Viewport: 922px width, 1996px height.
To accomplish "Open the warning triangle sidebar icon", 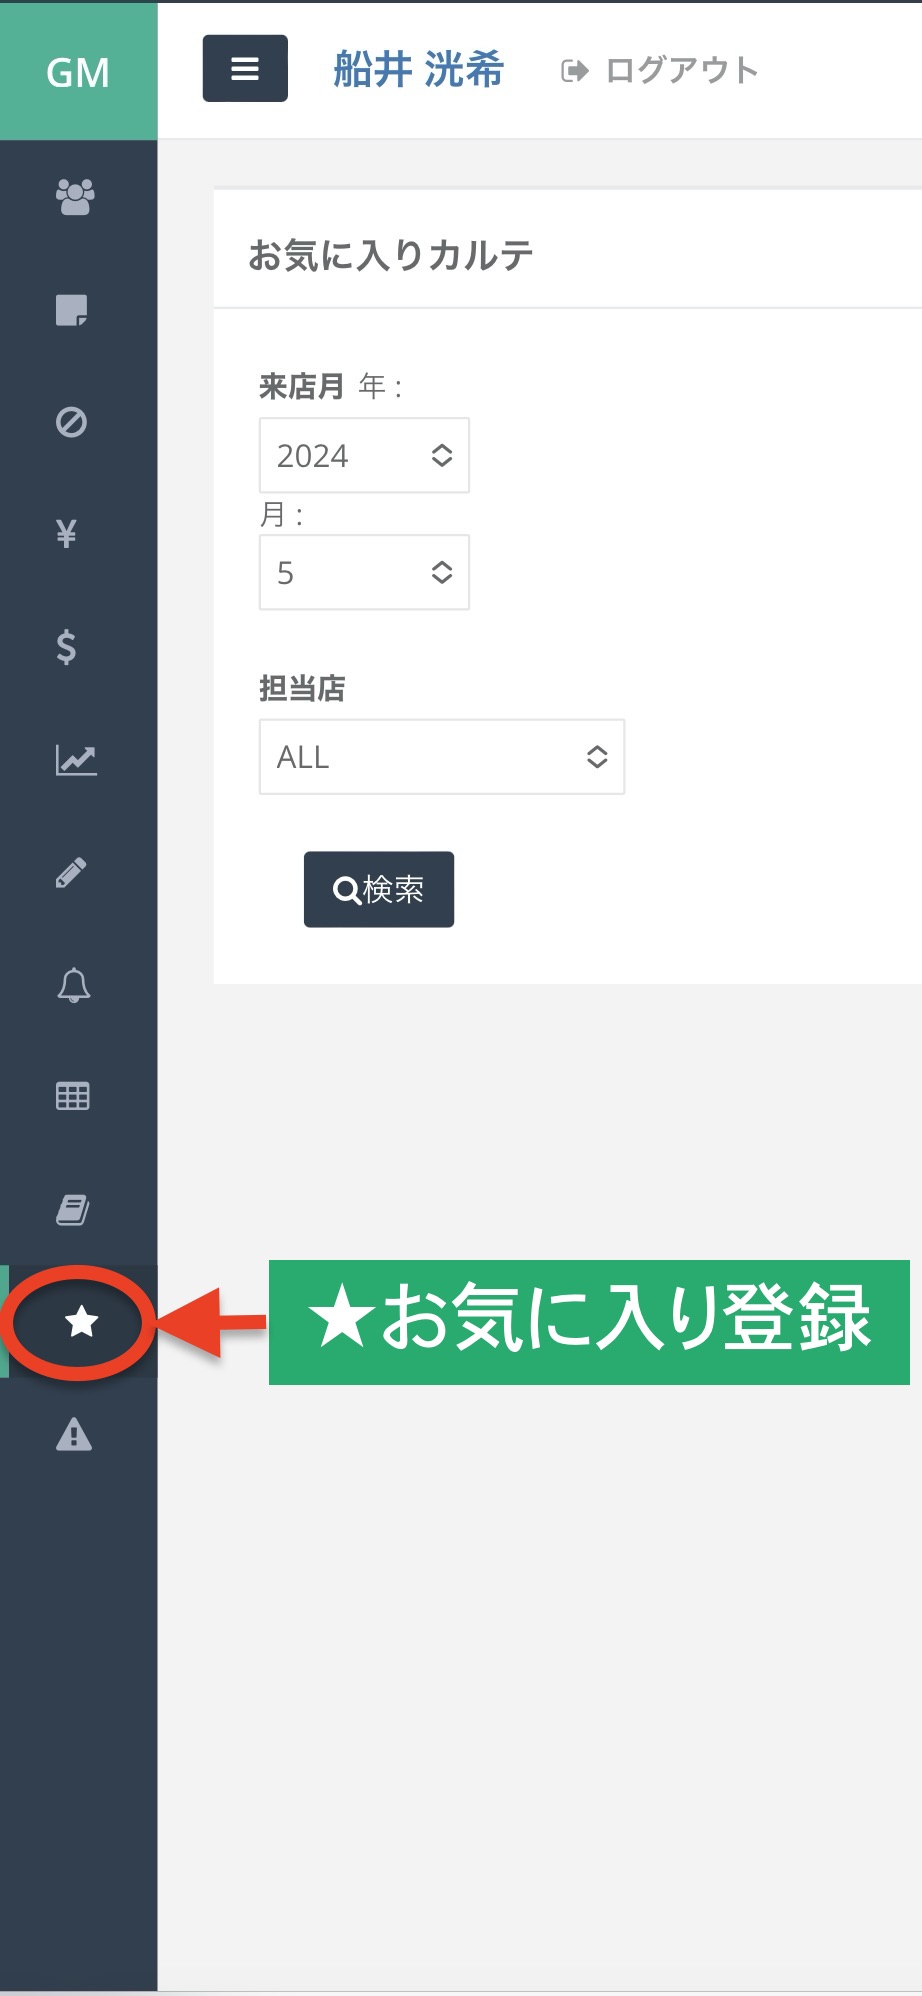I will [74, 1434].
